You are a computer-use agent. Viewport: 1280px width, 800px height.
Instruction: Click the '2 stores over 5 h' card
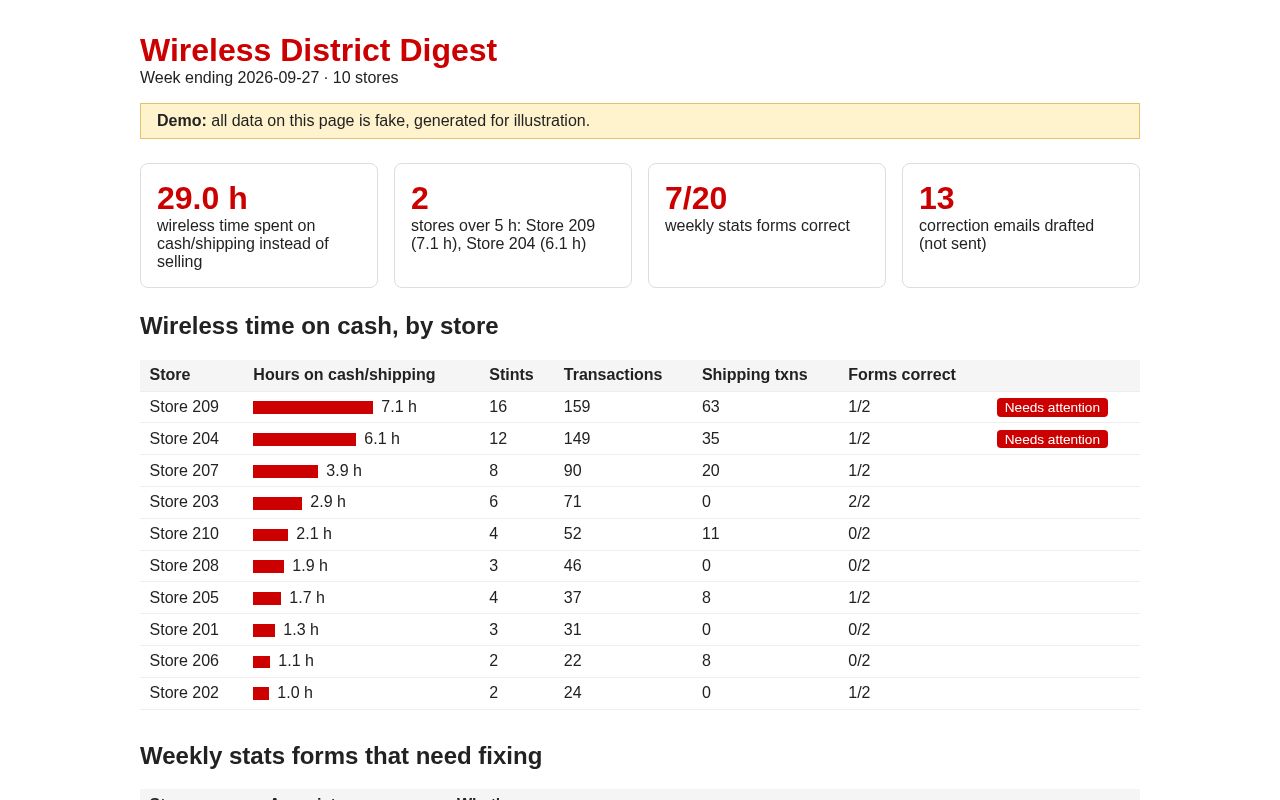coord(513,226)
